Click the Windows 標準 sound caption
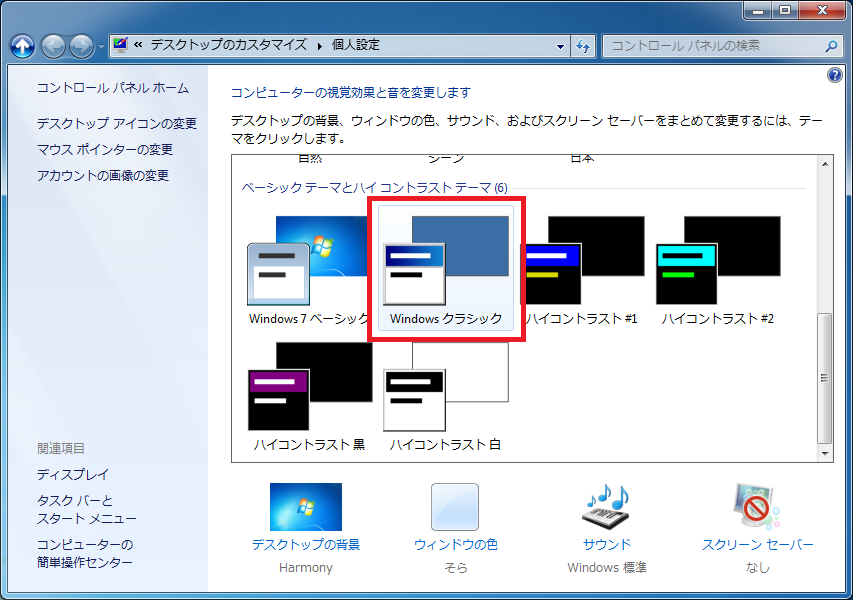Image resolution: width=853 pixels, height=600 pixels. 607,567
